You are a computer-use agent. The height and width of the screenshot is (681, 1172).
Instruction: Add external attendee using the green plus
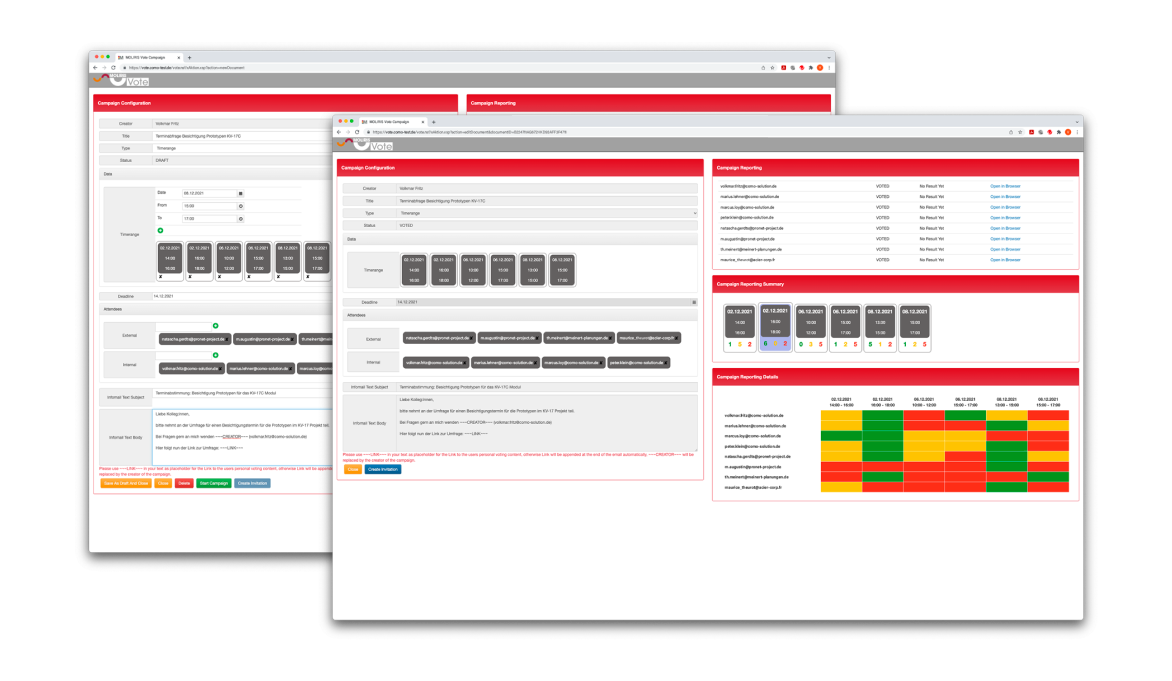(215, 326)
